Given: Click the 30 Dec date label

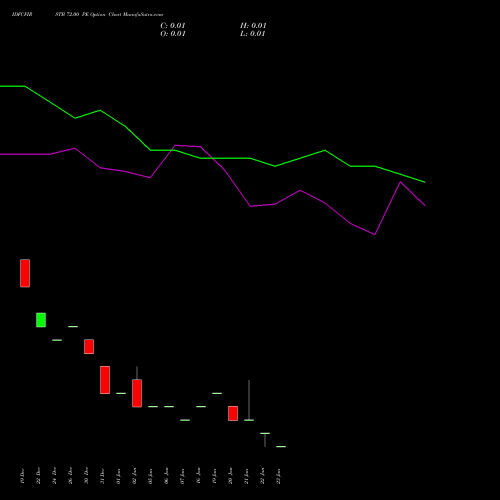Looking at the screenshot, I should [86, 476].
